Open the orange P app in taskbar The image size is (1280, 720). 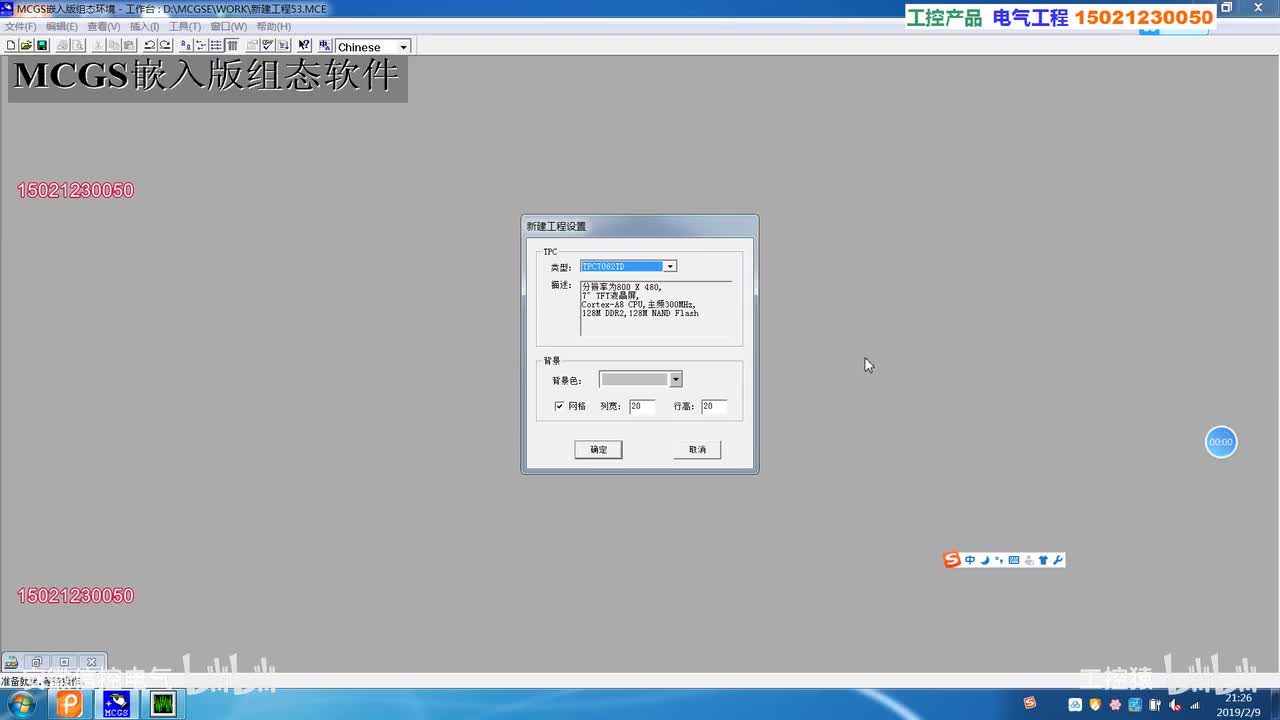click(69, 704)
